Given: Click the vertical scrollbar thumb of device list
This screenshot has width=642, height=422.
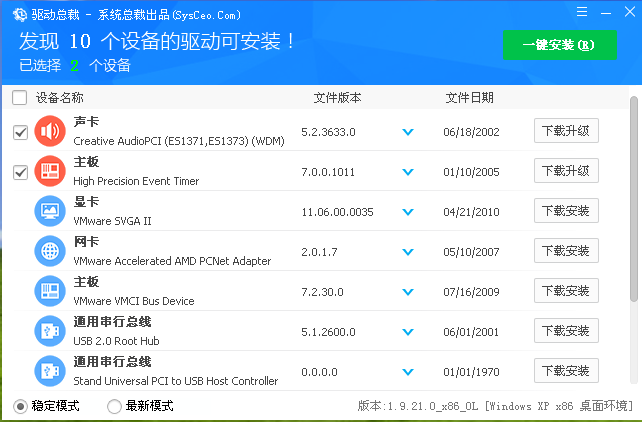Looking at the screenshot, I should point(634,199).
